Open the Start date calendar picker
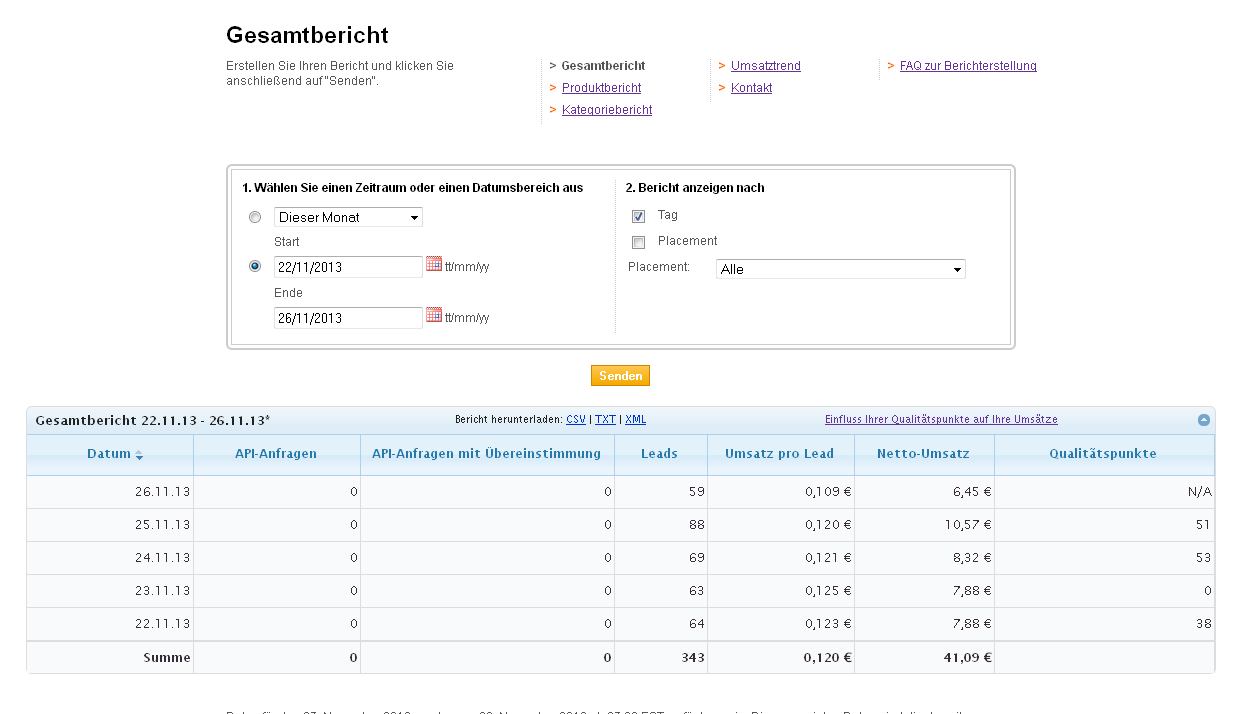 pos(434,264)
